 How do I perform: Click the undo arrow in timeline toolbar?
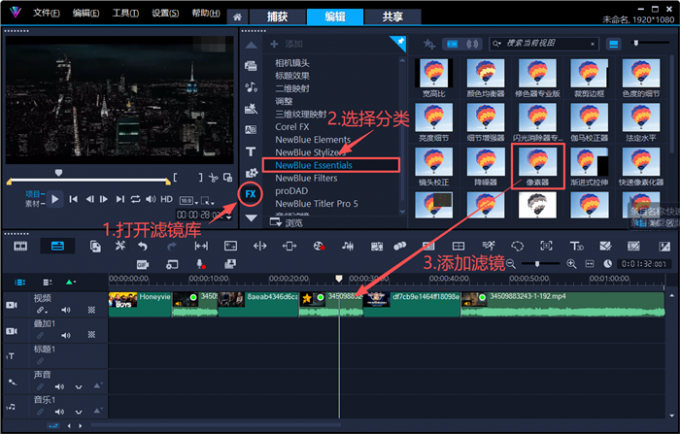[x=143, y=246]
